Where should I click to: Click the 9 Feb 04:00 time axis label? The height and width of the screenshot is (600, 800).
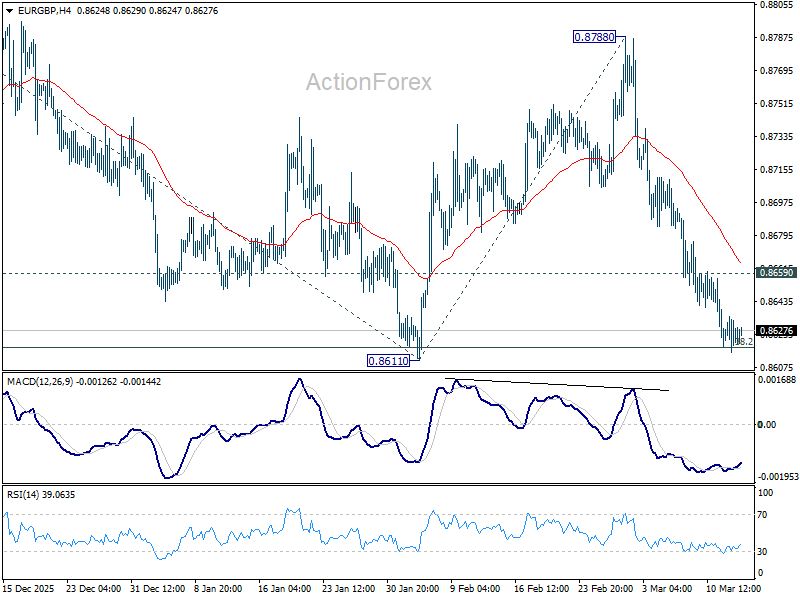tap(475, 588)
